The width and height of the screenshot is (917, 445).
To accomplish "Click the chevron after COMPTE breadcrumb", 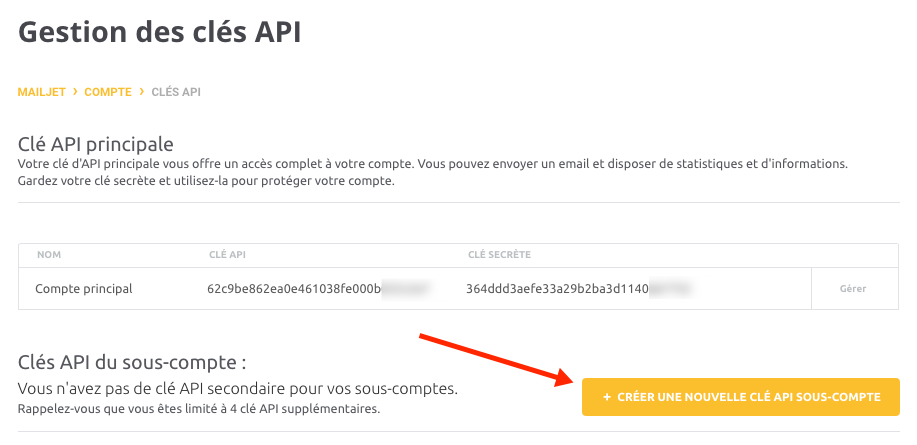I will coord(142,92).
